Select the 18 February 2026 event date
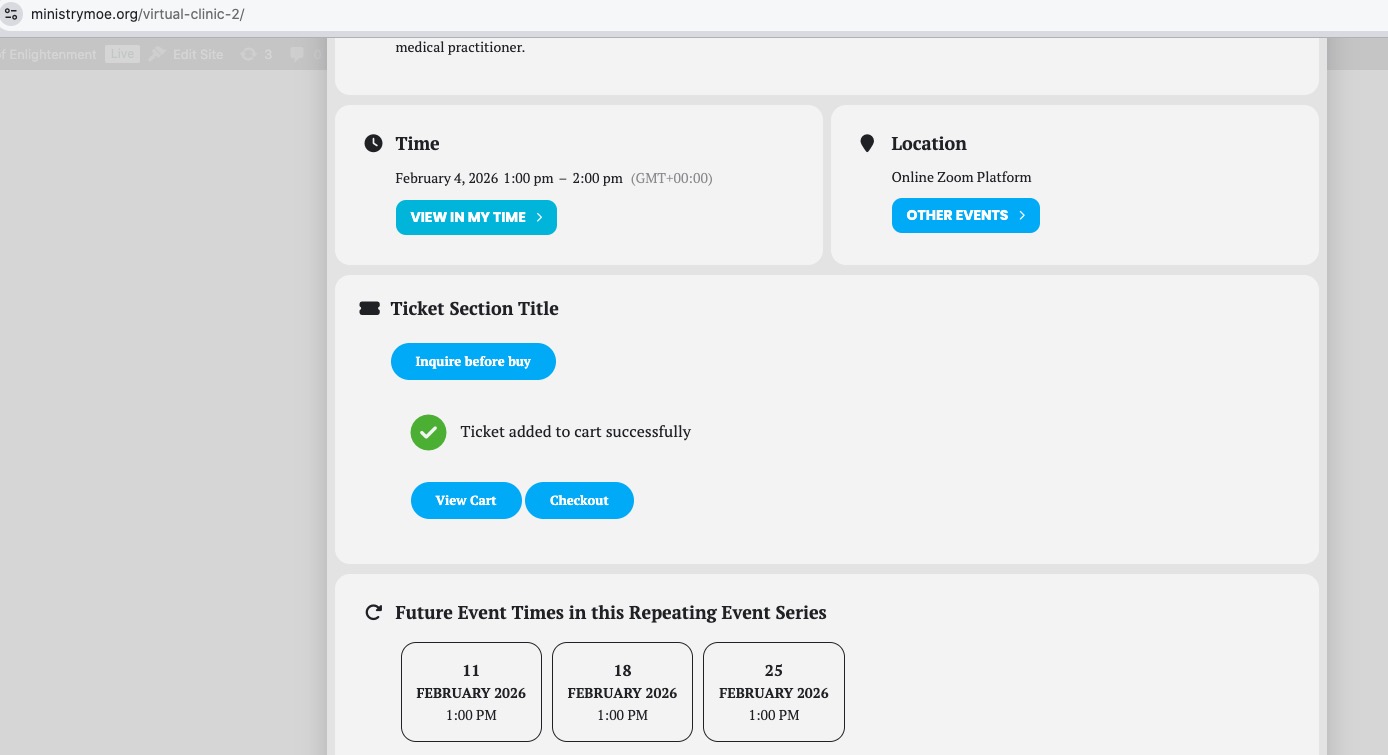The height and width of the screenshot is (755, 1388). pos(622,692)
